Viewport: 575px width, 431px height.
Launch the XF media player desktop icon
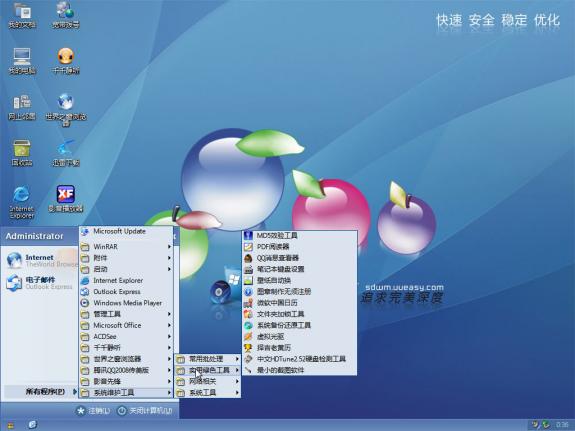66,198
